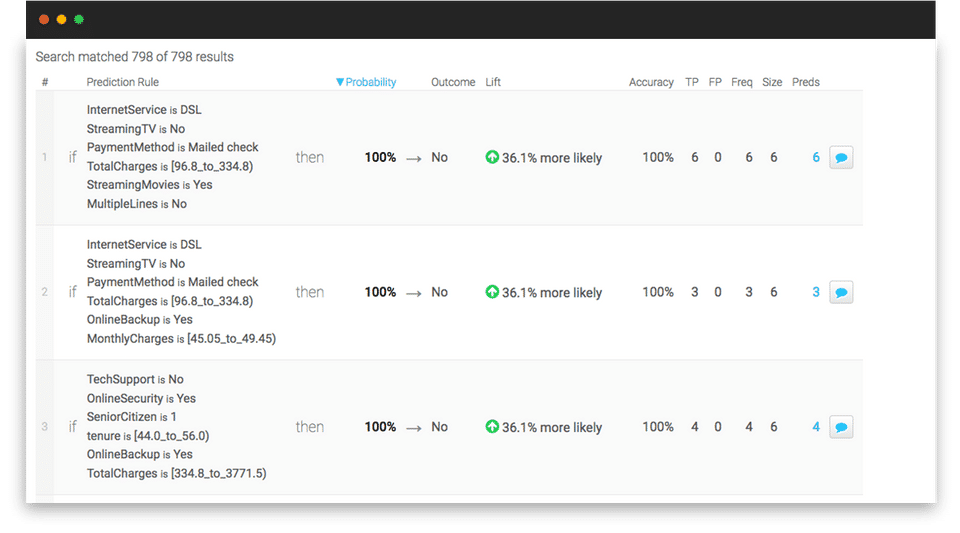Open comment bubble for rule 1
This screenshot has width=960, height=533.
[841, 158]
